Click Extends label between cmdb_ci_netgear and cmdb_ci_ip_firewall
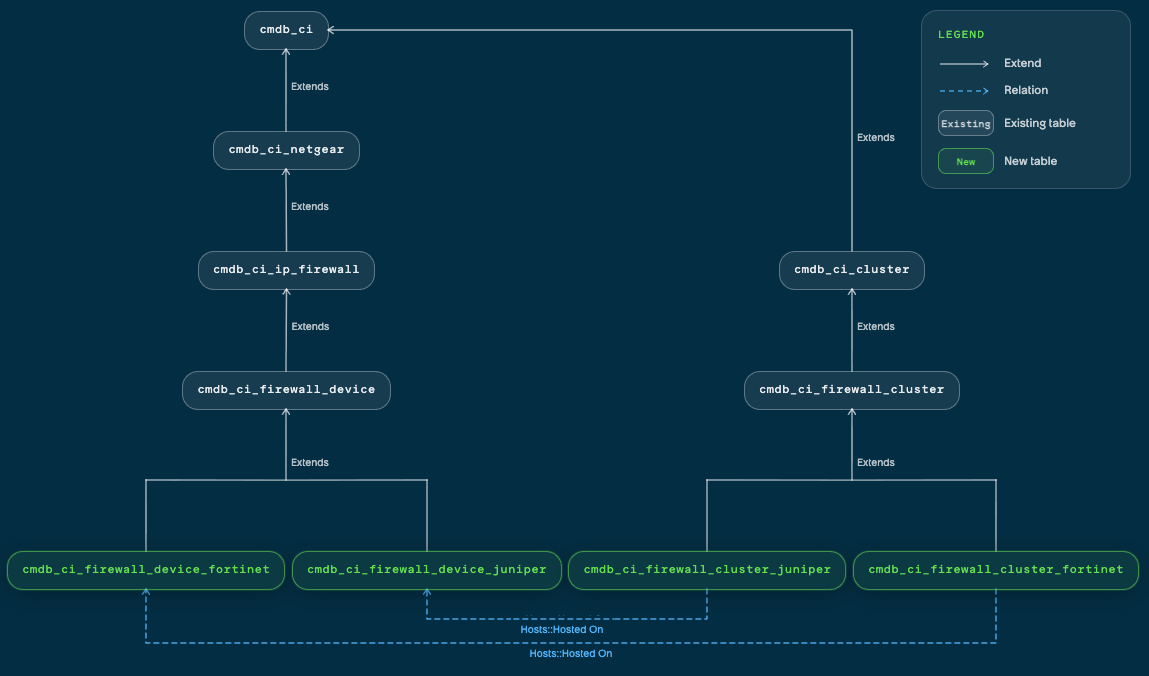The width and height of the screenshot is (1149, 676). [x=309, y=207]
